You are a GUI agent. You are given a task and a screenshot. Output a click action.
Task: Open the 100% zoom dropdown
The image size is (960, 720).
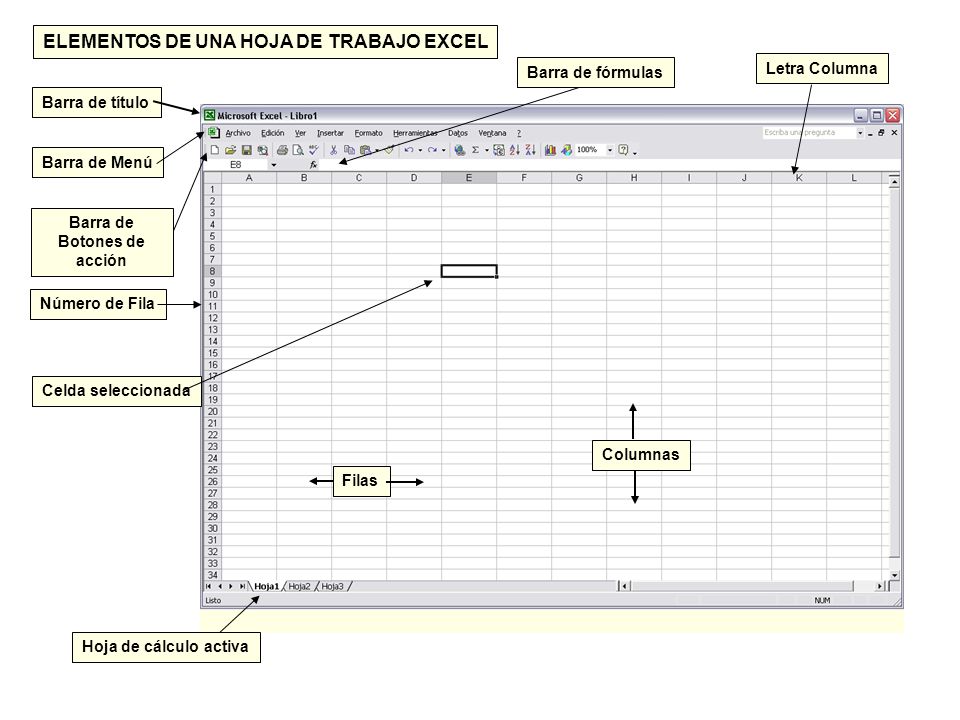tap(610, 150)
